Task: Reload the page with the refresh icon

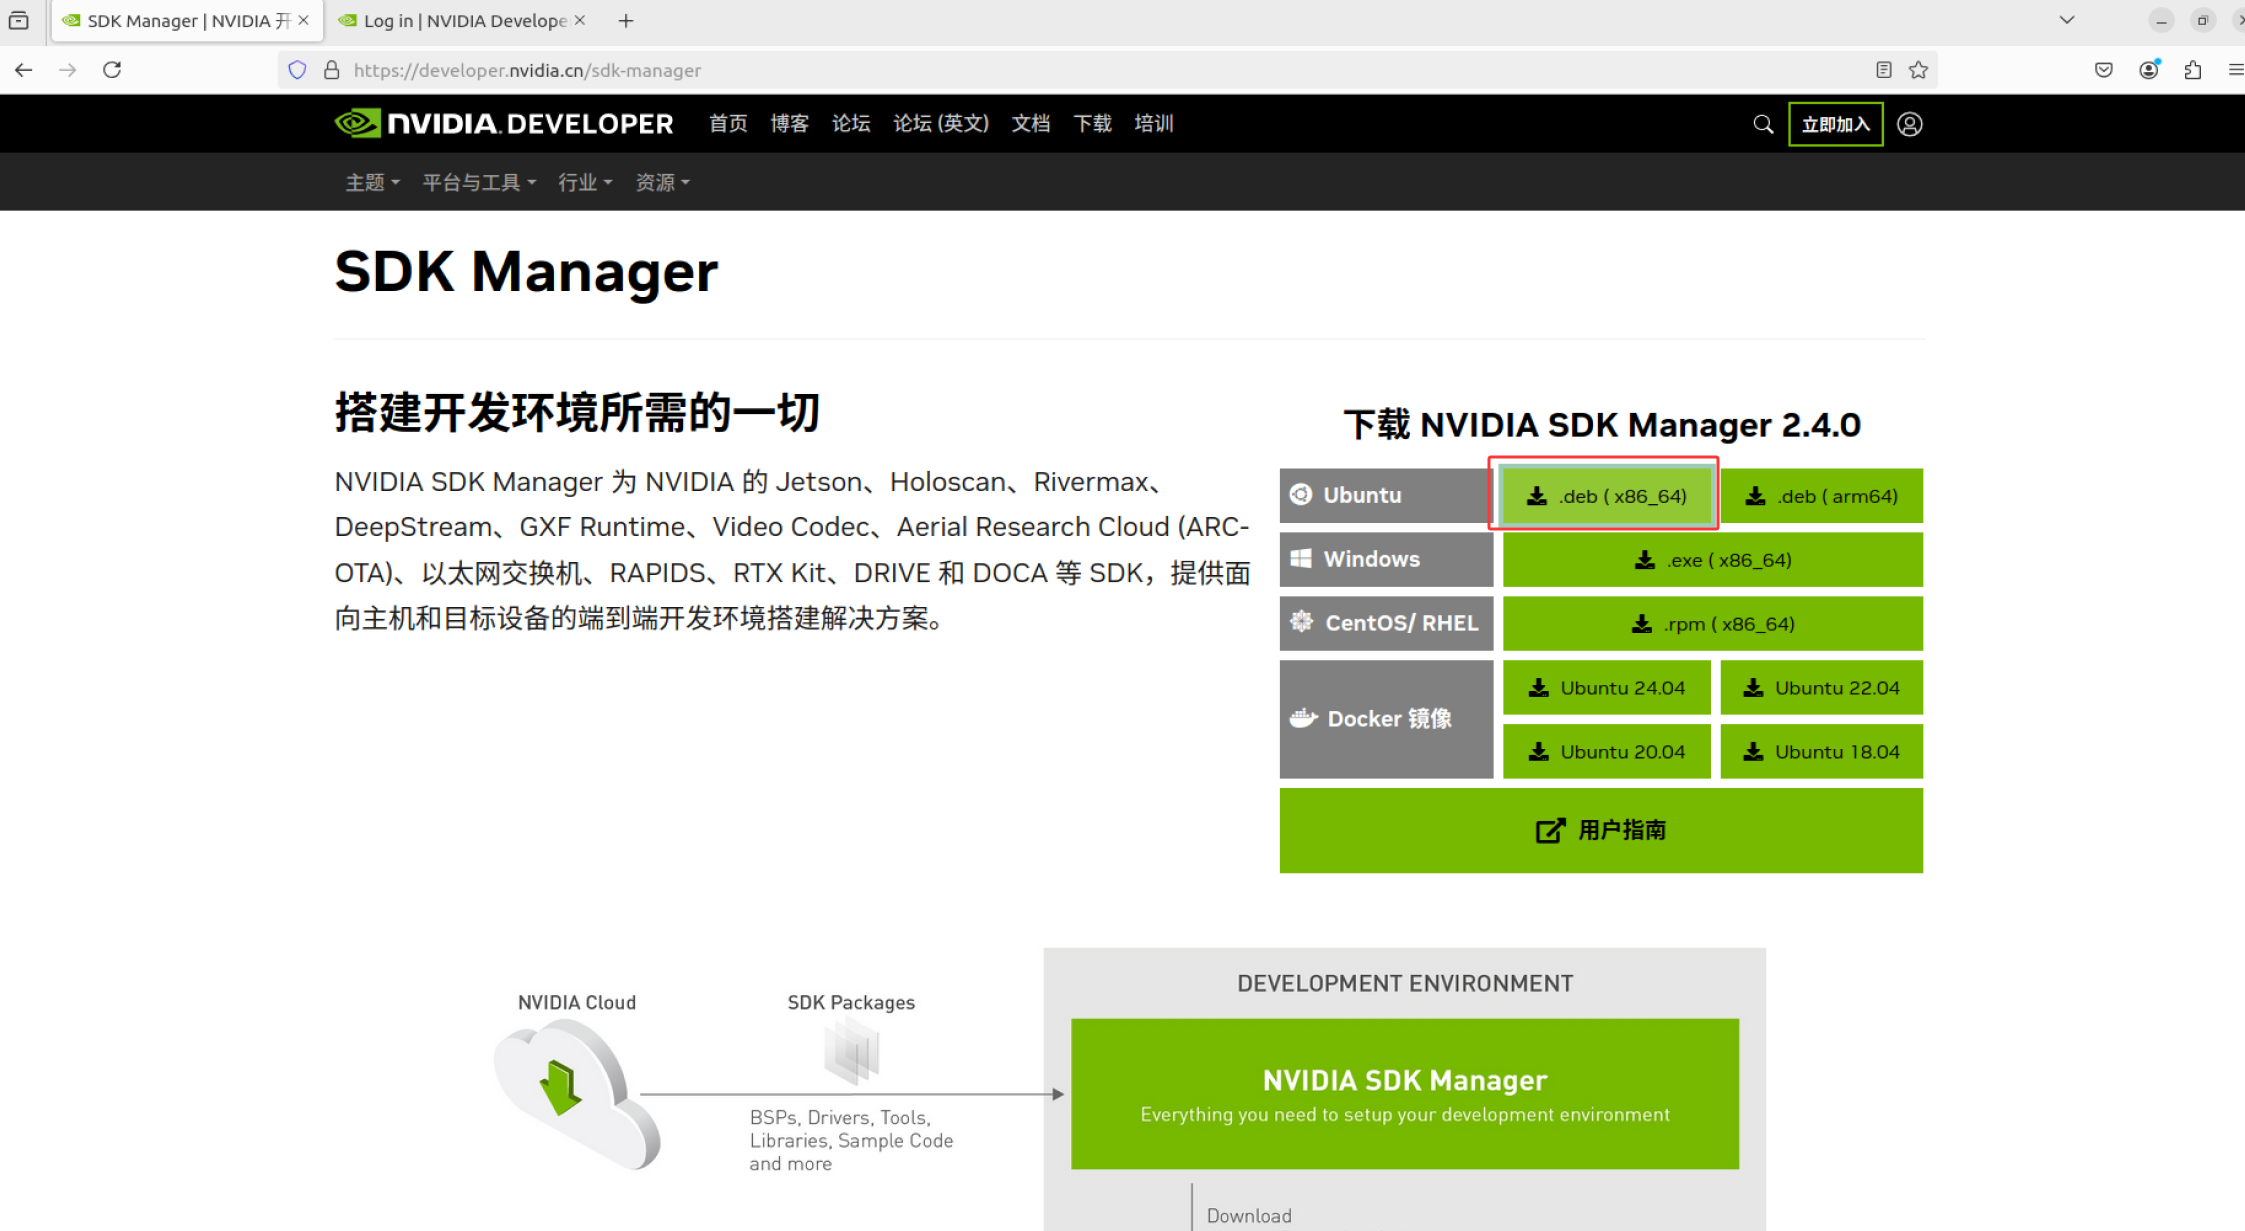Action: coord(112,70)
